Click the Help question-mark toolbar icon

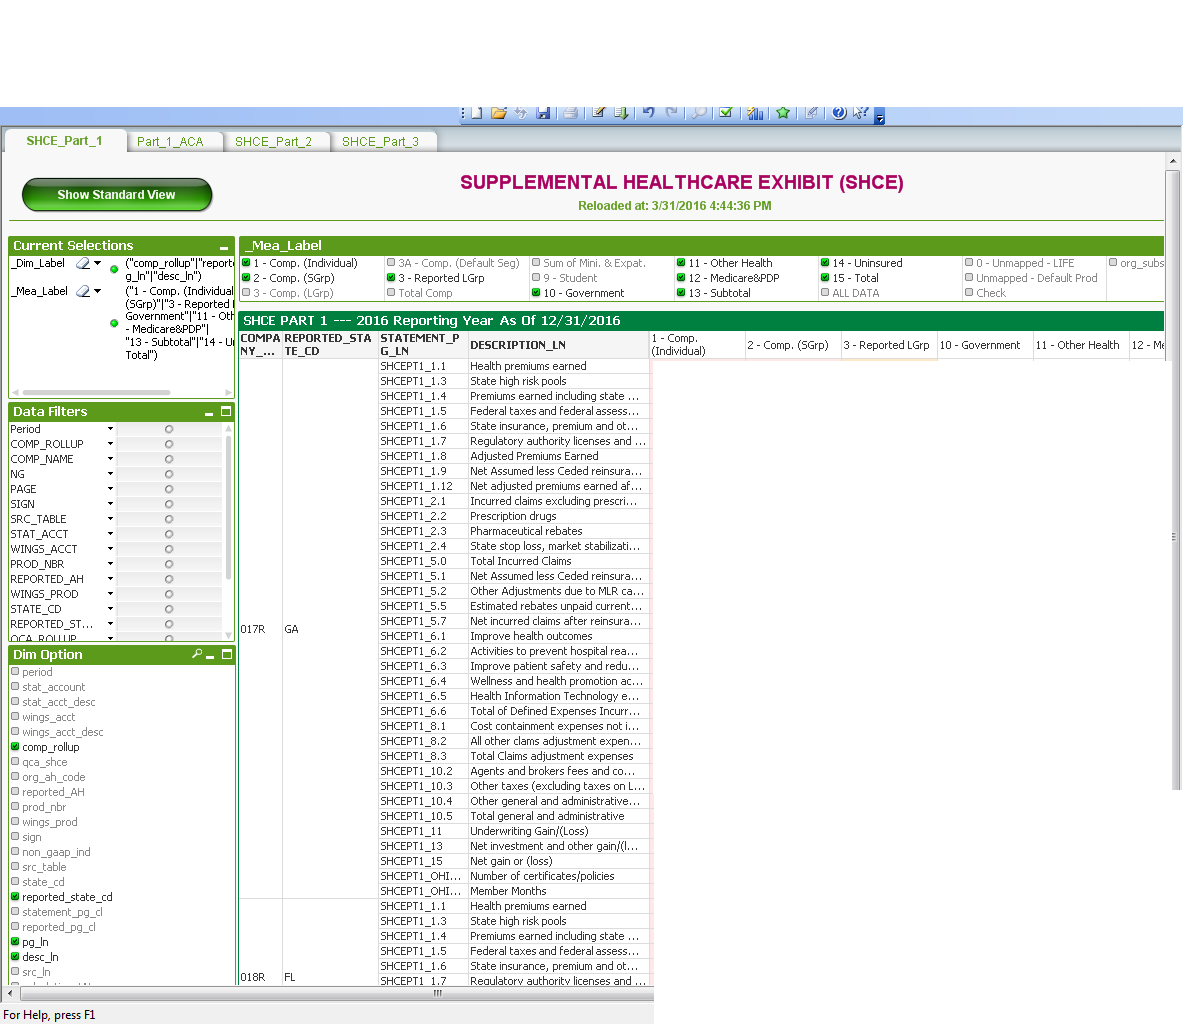coord(838,113)
